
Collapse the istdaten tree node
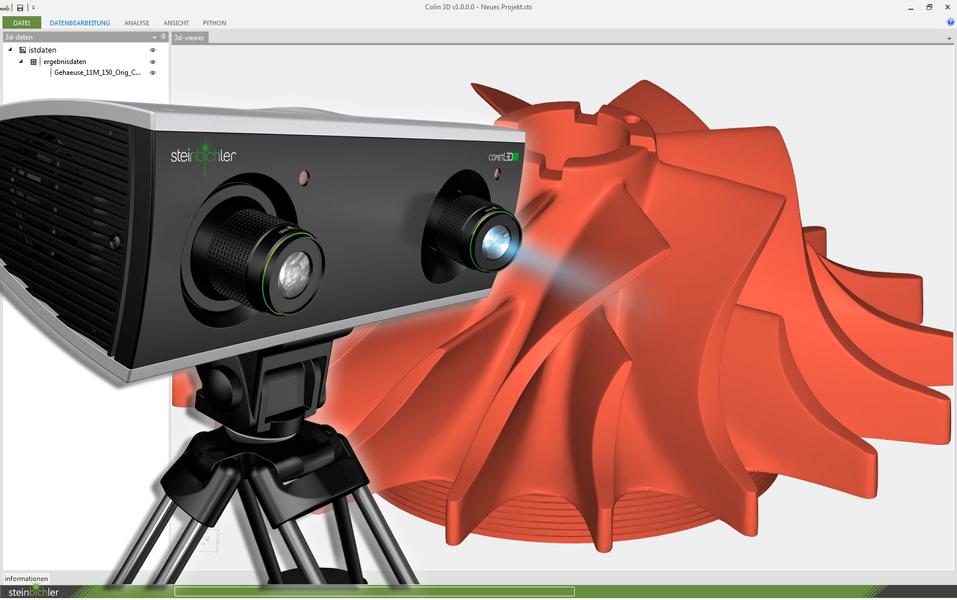pos(10,49)
